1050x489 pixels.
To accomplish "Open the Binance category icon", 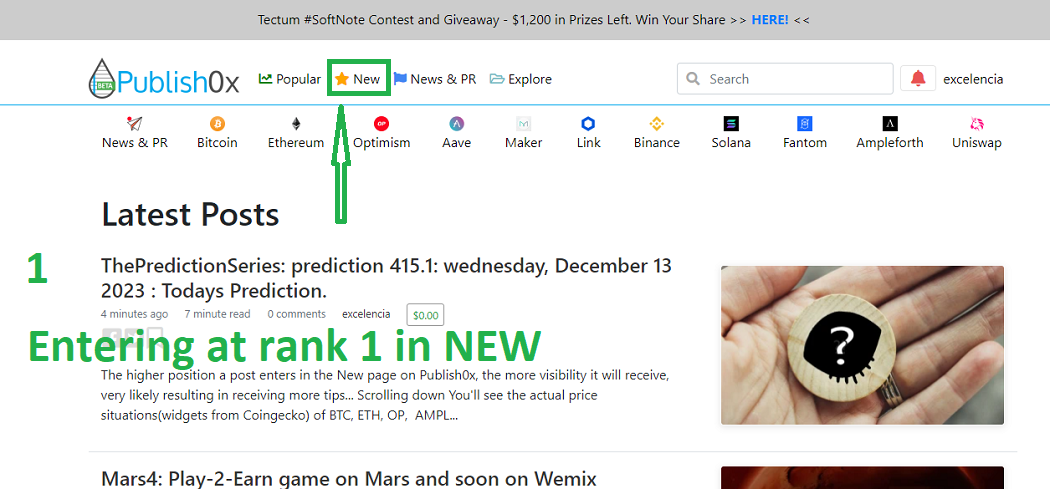I will [657, 123].
